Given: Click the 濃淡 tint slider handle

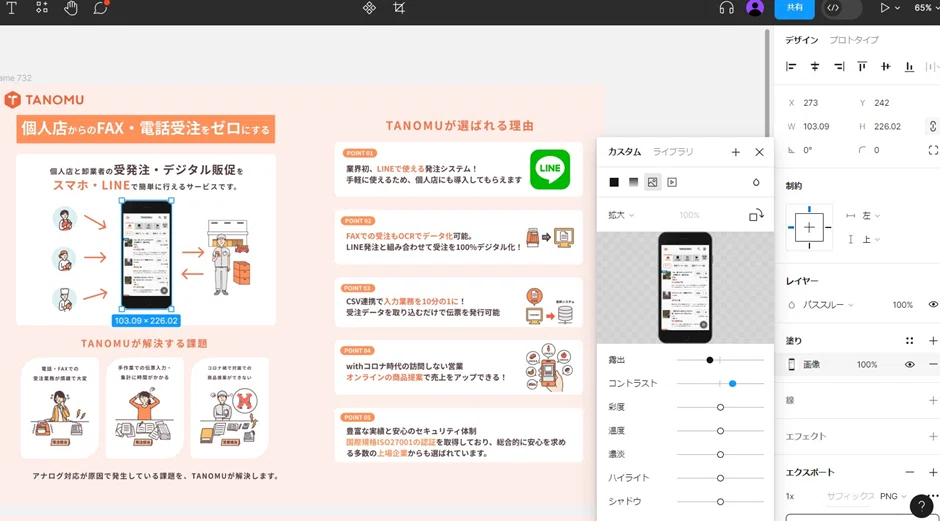Looking at the screenshot, I should [721, 454].
